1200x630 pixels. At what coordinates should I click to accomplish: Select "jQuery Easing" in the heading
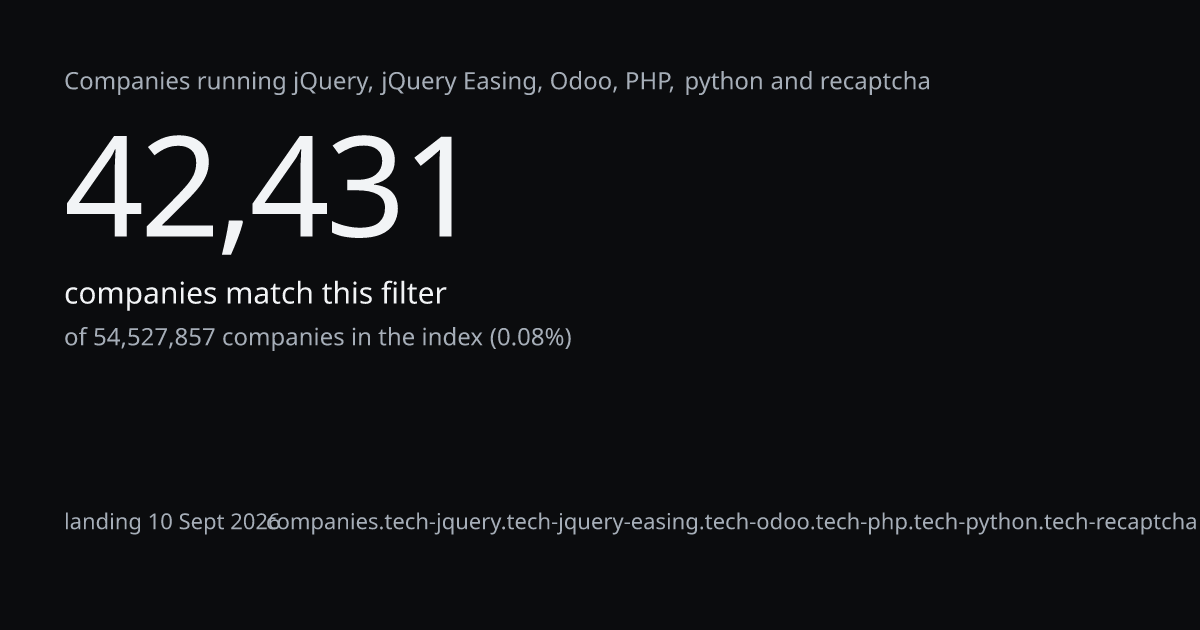[x=459, y=82]
